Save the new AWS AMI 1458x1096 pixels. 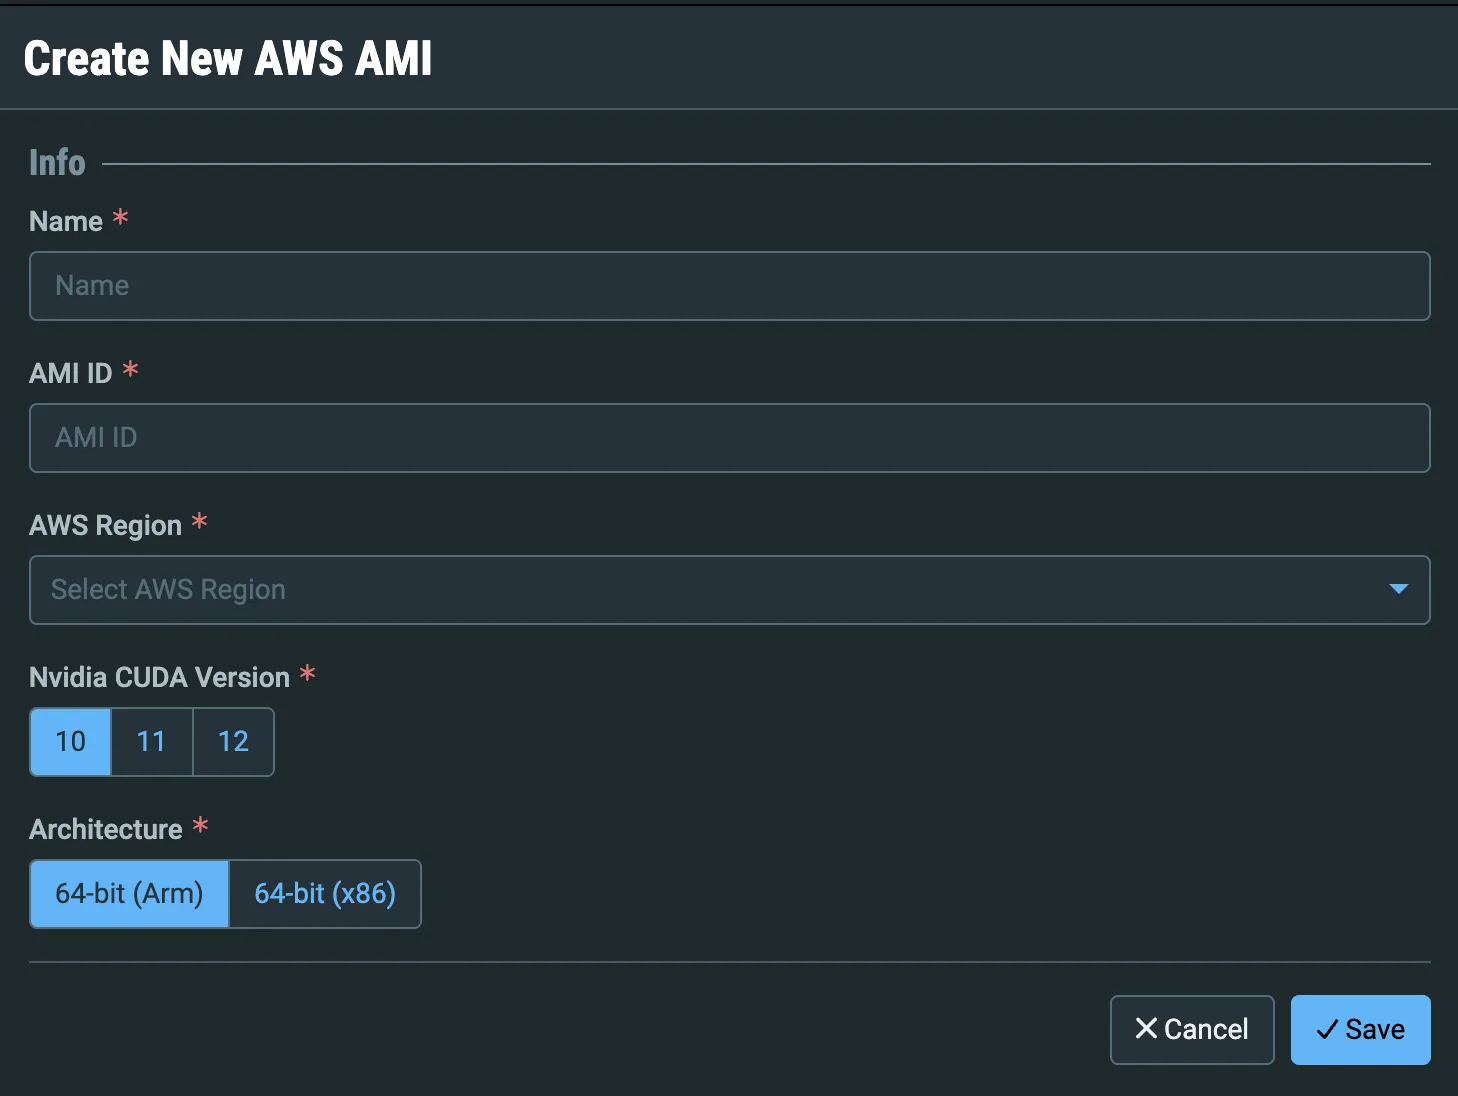pyautogui.click(x=1360, y=1030)
